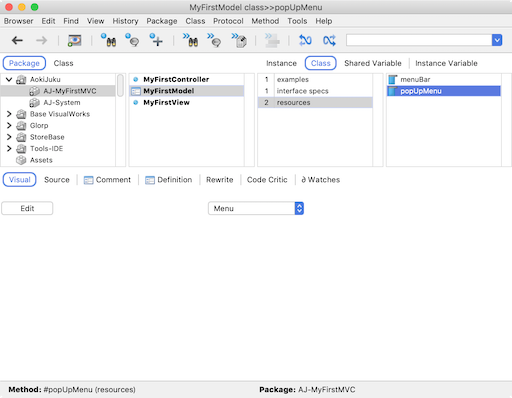Select the examples protocol
The height and width of the screenshot is (398, 512).
point(315,79)
